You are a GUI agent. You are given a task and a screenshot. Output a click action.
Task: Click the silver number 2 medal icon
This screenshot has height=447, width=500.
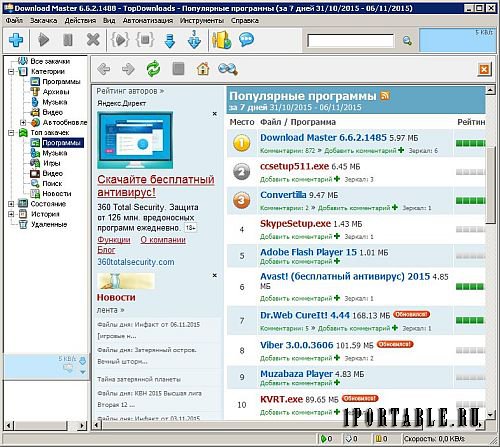pos(242,172)
